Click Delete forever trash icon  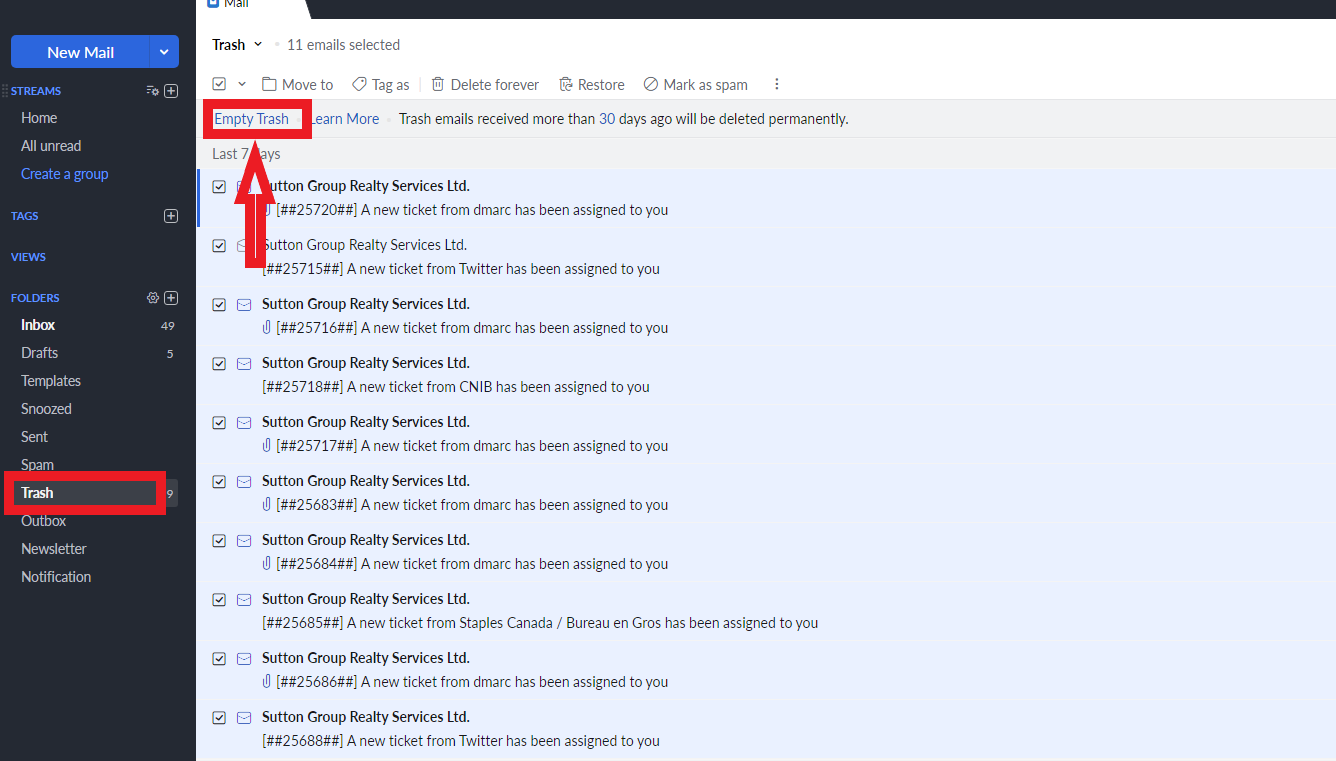pyautogui.click(x=438, y=84)
